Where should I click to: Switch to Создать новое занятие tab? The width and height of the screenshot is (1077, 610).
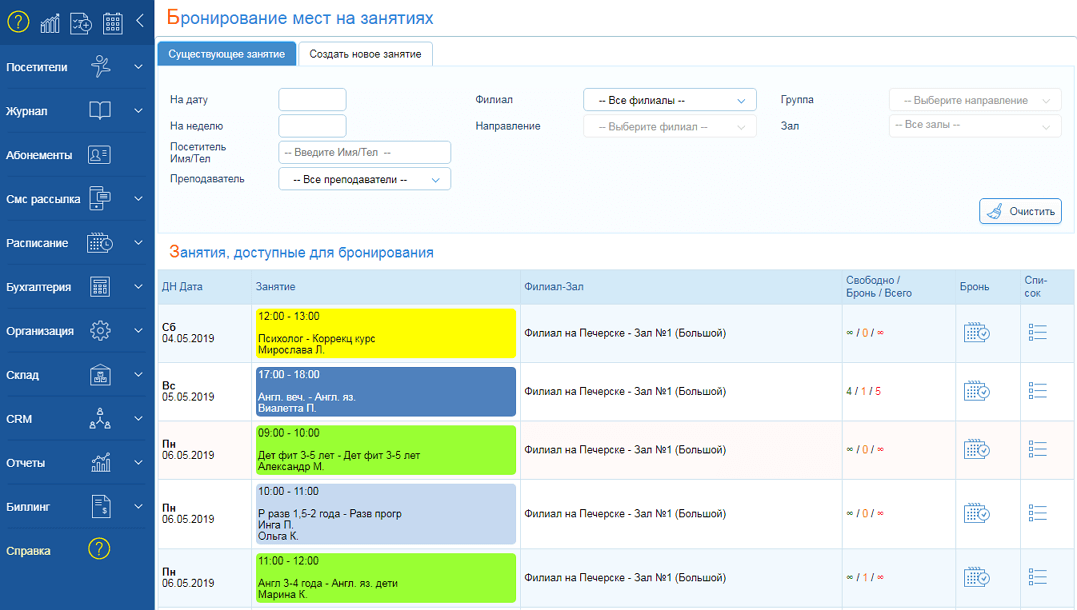[365, 54]
